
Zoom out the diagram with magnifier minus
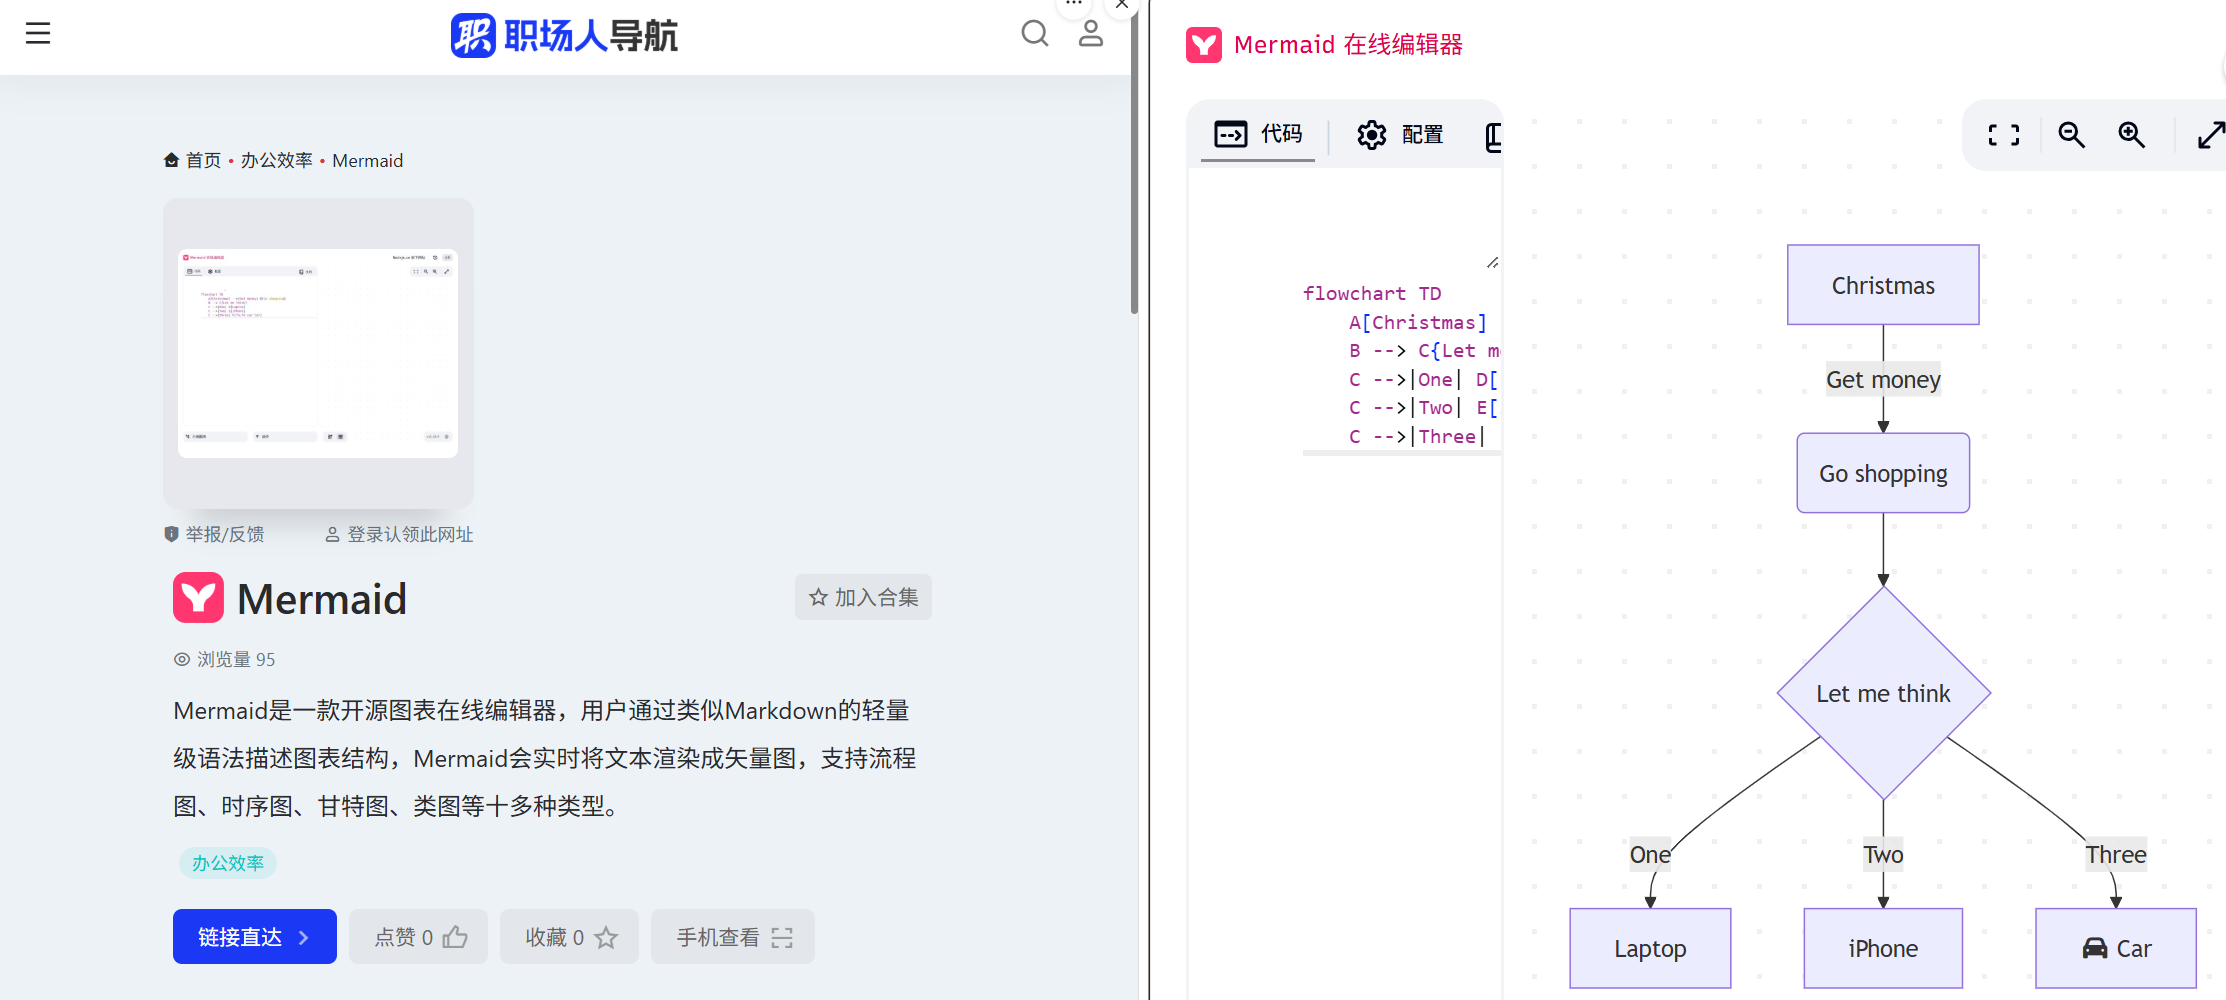coord(2071,135)
